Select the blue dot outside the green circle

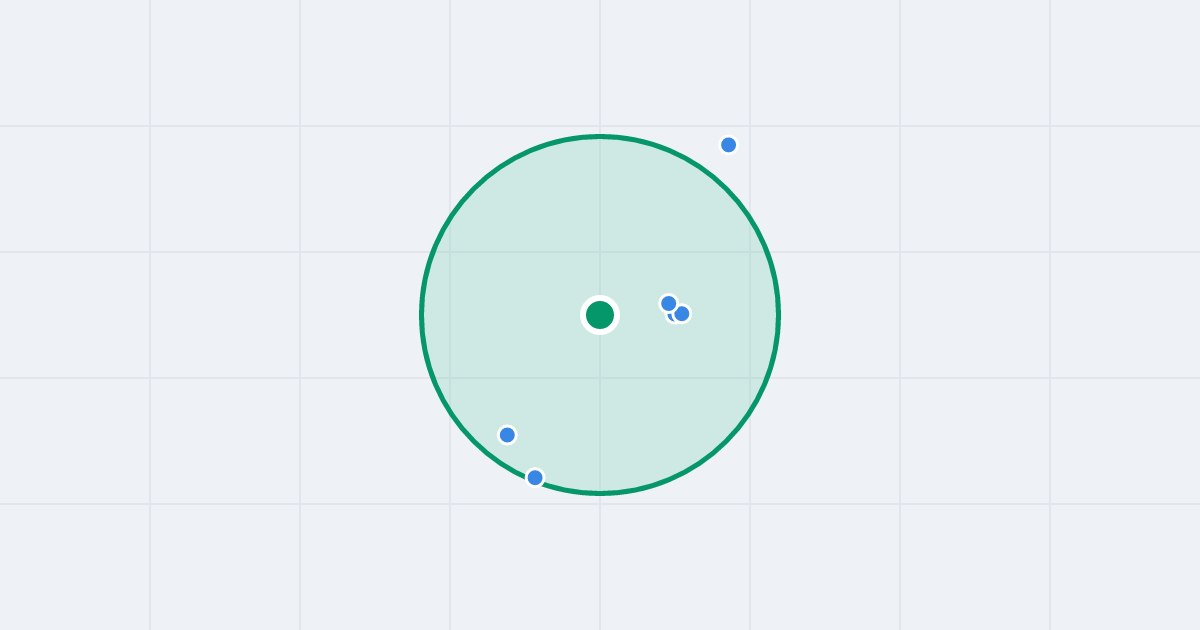[729, 145]
